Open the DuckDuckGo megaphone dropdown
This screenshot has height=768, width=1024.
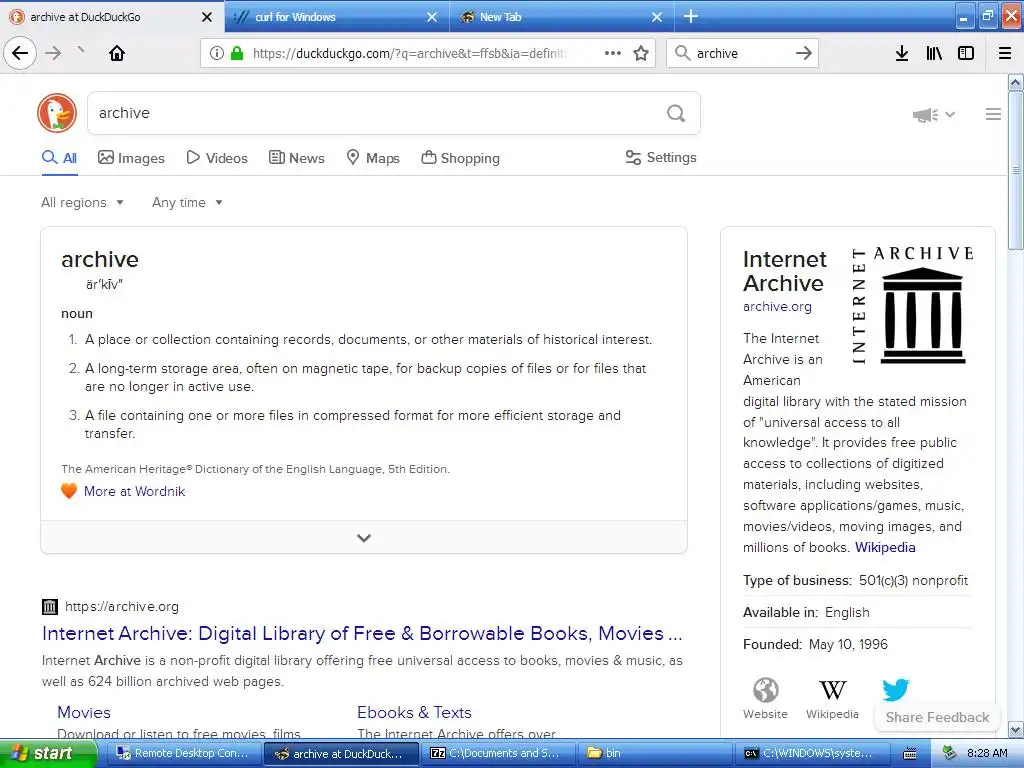click(934, 115)
